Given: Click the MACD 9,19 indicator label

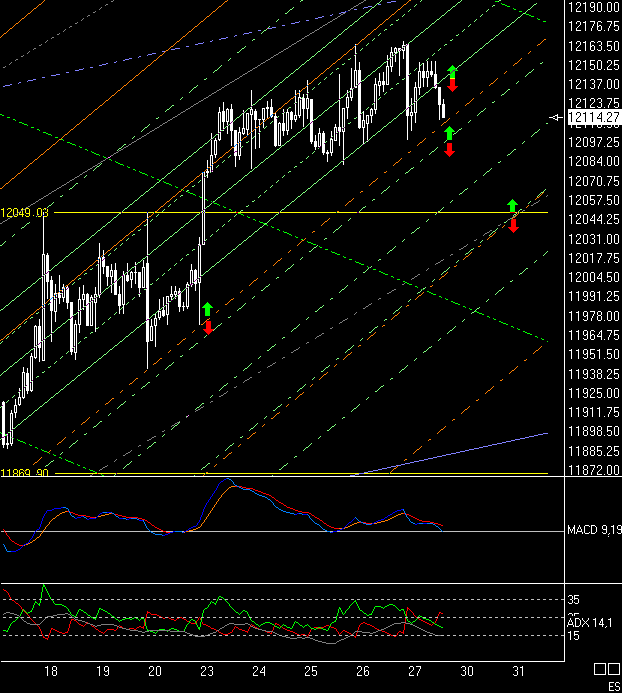Looking at the screenshot, I should click(x=594, y=529).
